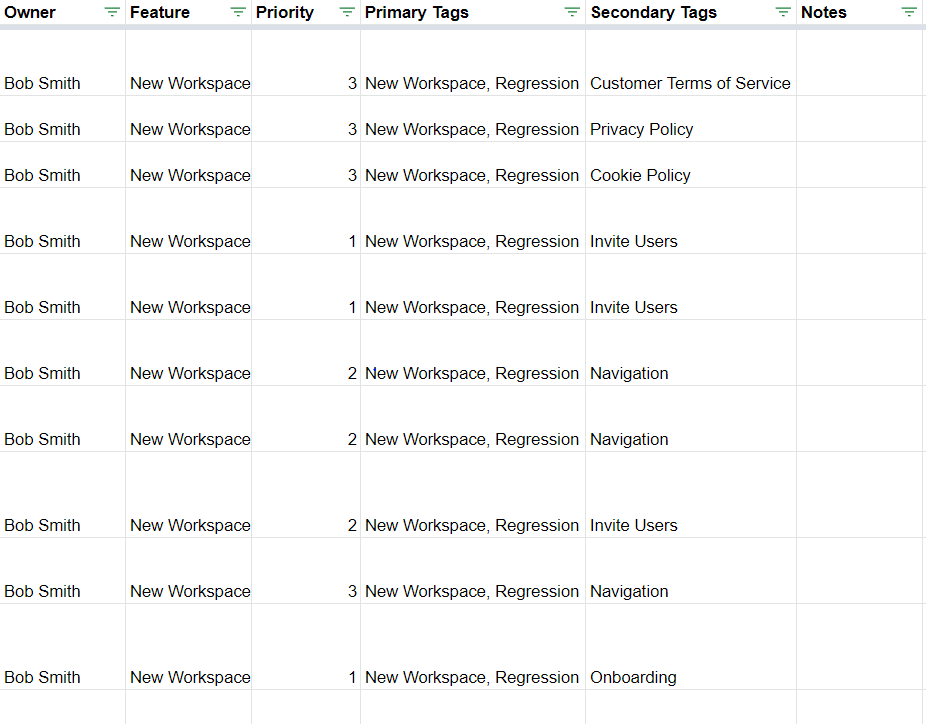This screenshot has height=724, width=926.
Task: Click the Privacy Policy secondary tag cell
Action: (641, 129)
